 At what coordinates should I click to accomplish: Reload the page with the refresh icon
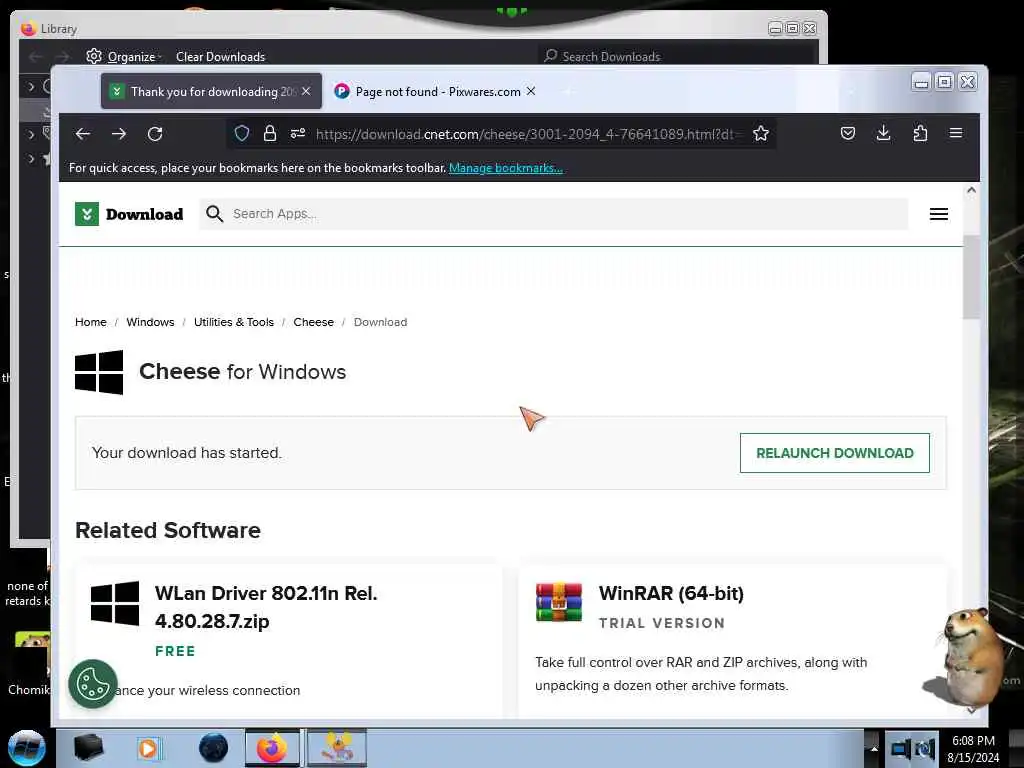155,134
